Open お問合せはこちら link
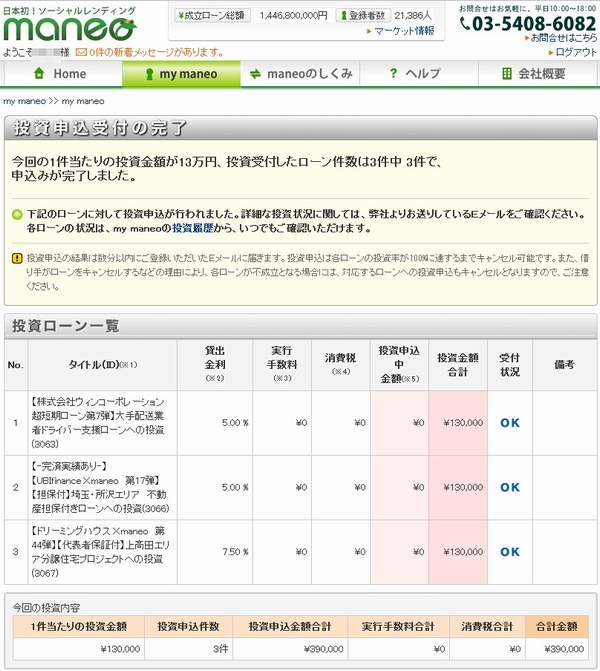Screen dimensions: 600x671 coord(563,38)
